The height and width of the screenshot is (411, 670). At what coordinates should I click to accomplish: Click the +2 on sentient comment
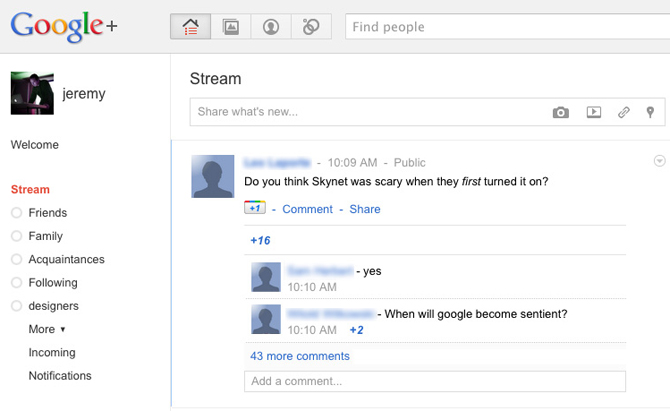coord(356,330)
